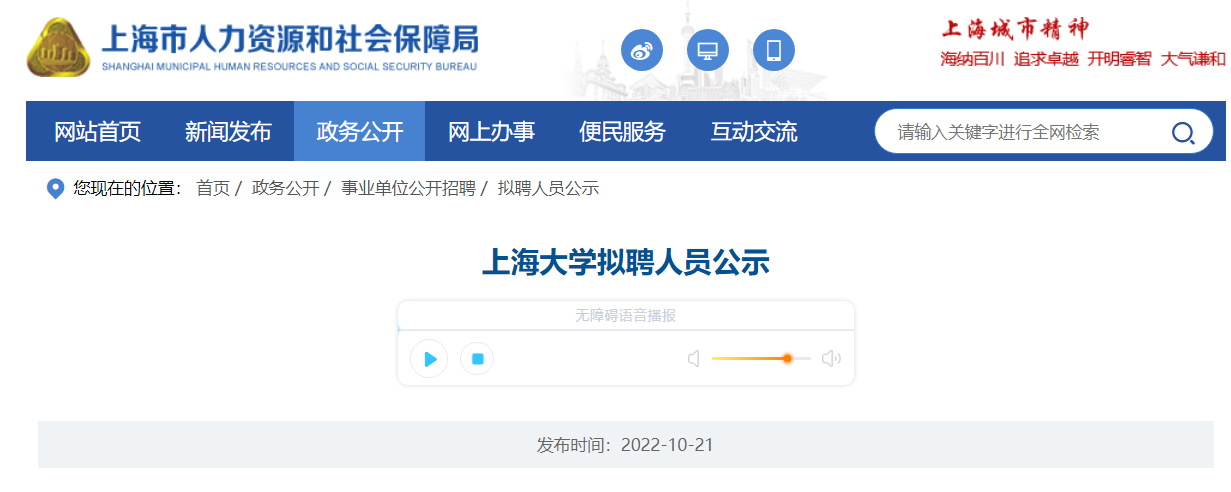Click the low volume speaker icon
Screen dimensions: 1231x492
(x=694, y=358)
